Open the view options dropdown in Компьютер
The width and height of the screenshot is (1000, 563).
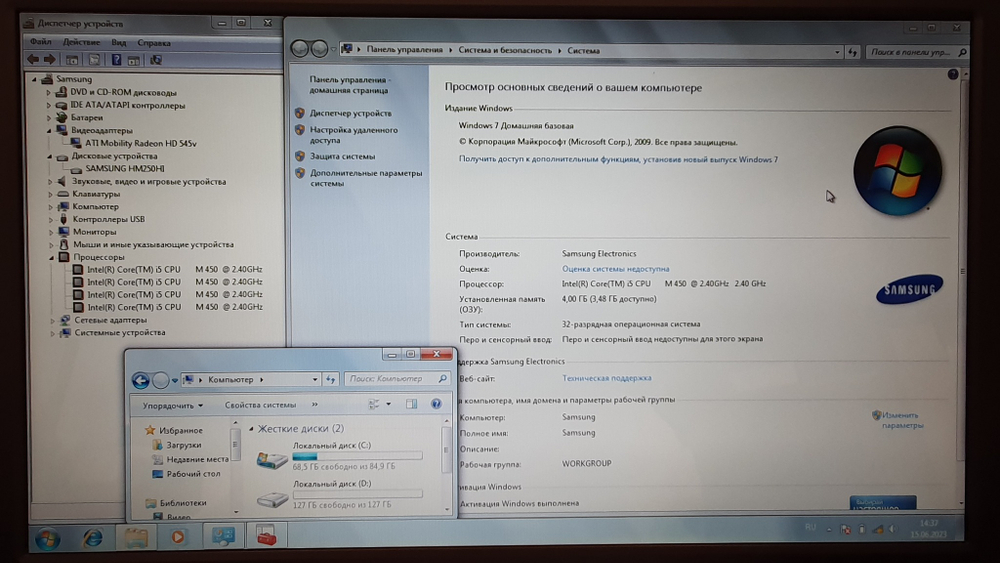click(388, 404)
